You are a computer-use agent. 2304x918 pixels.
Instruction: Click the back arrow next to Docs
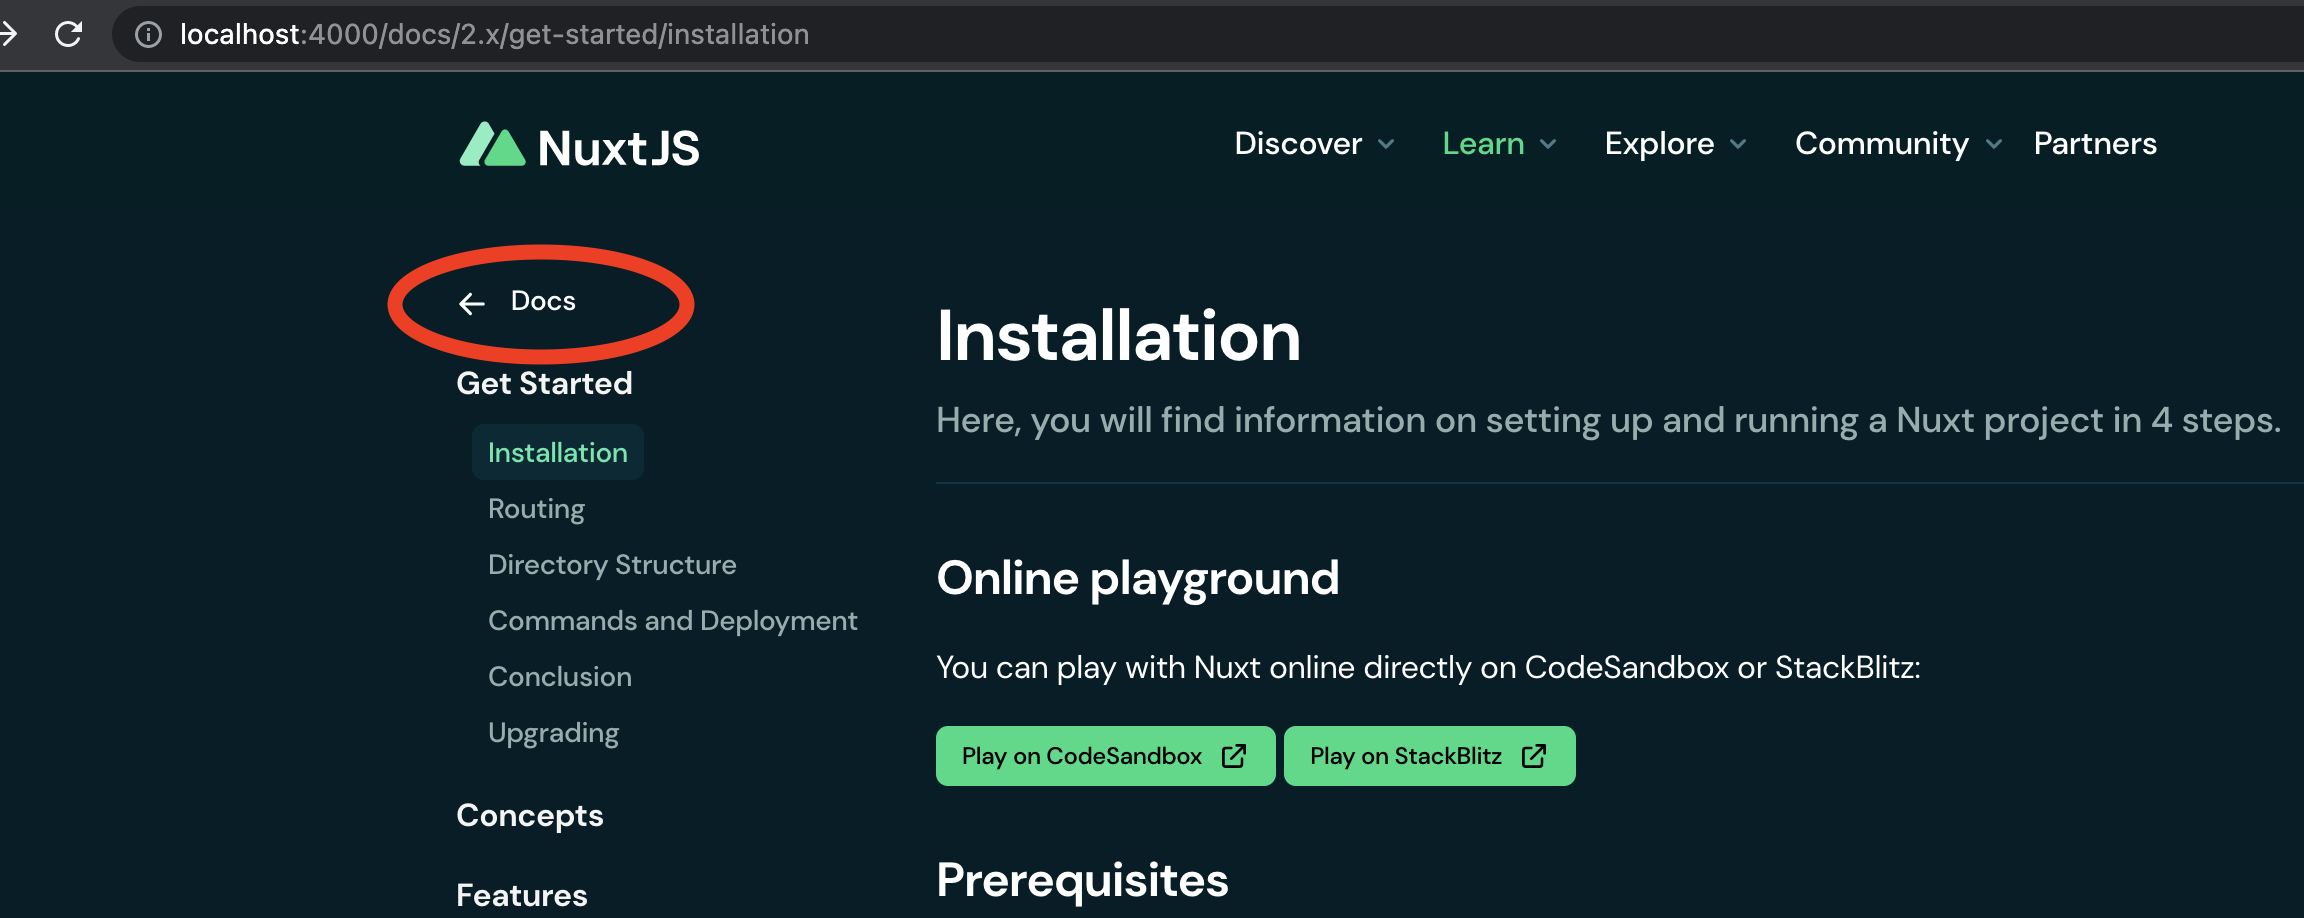coord(472,303)
